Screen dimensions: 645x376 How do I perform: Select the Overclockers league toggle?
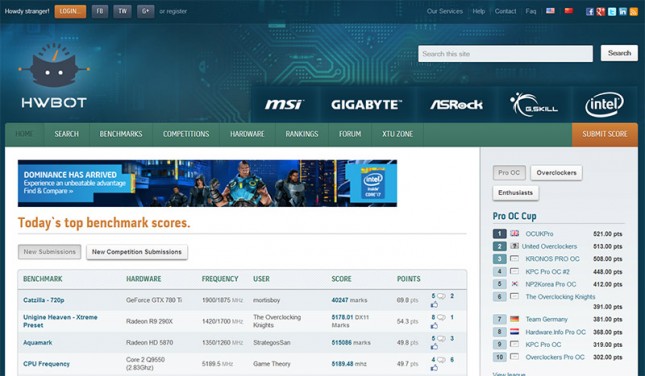click(x=556, y=173)
